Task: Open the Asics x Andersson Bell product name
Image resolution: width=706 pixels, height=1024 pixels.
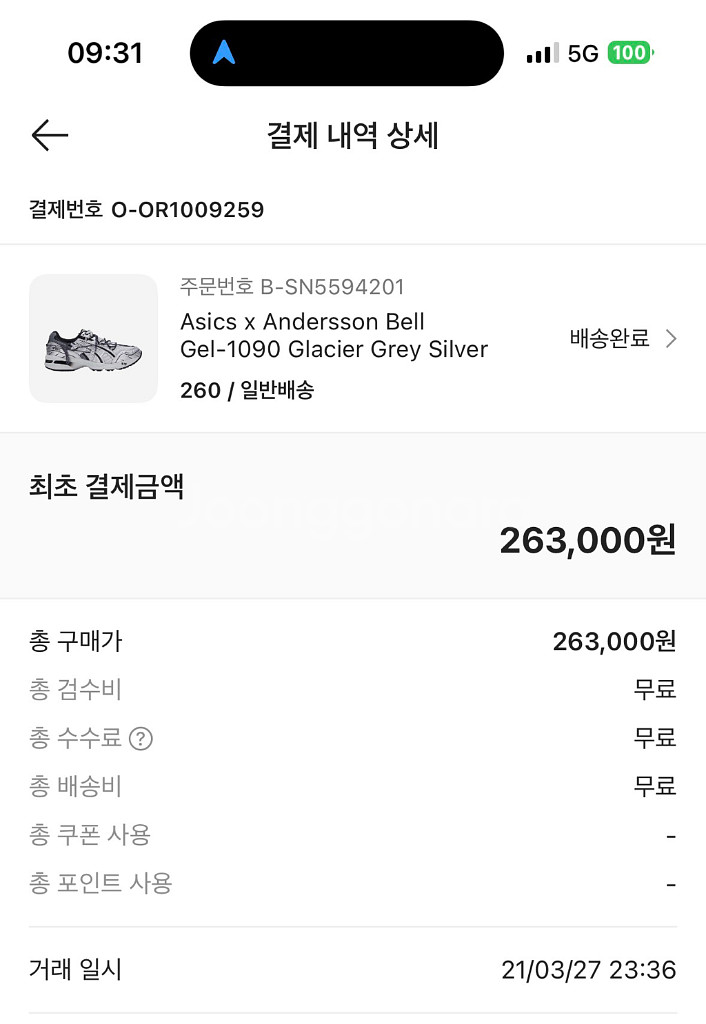Action: [x=333, y=336]
